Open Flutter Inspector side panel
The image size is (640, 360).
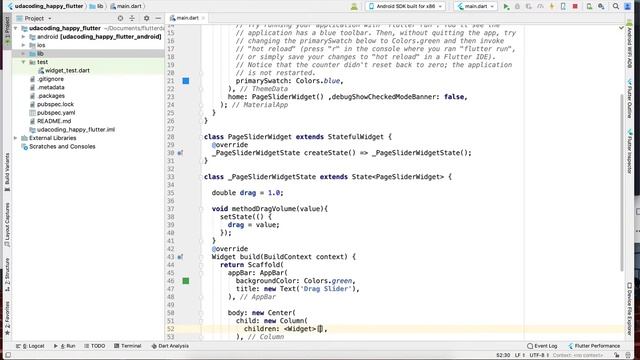pos(629,152)
